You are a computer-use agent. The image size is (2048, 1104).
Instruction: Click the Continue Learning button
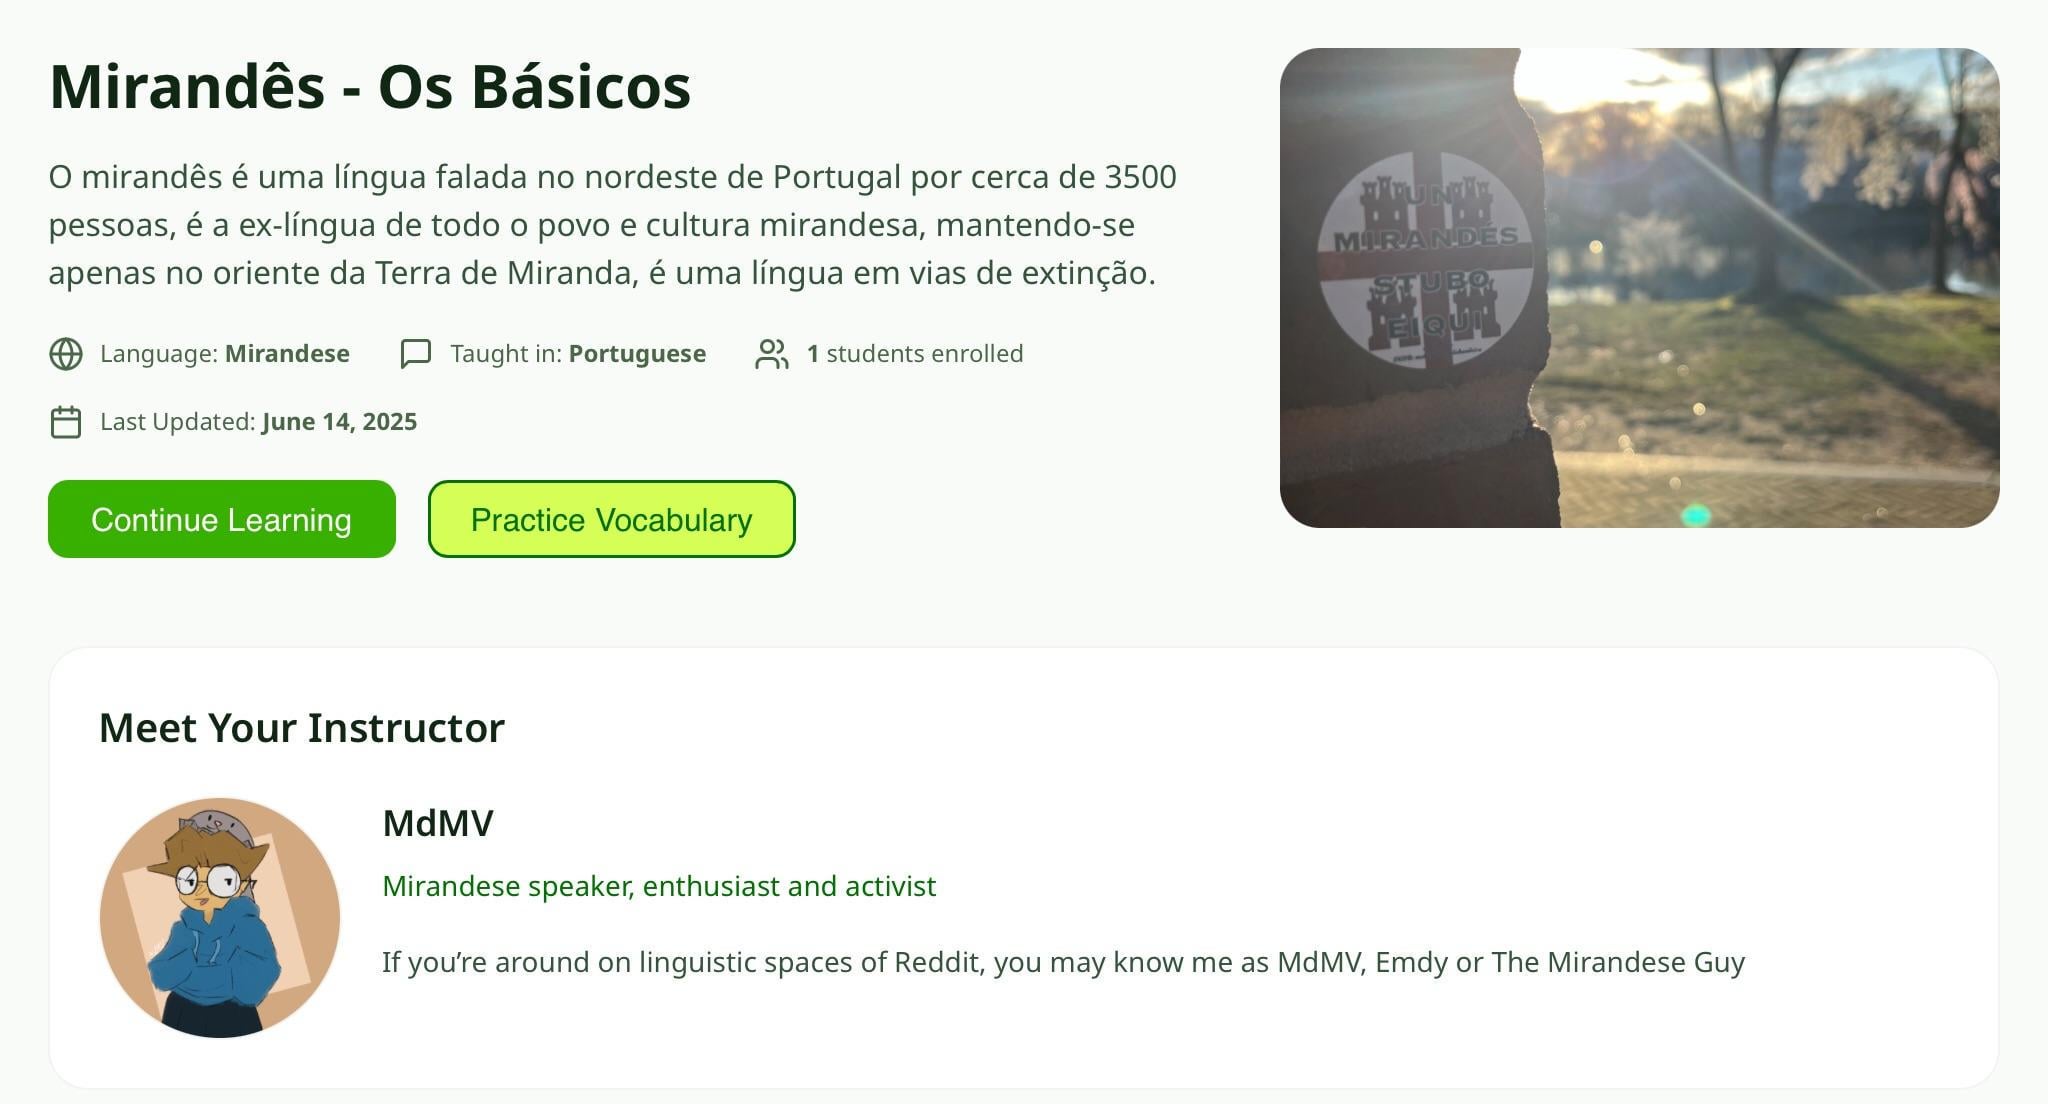click(222, 519)
